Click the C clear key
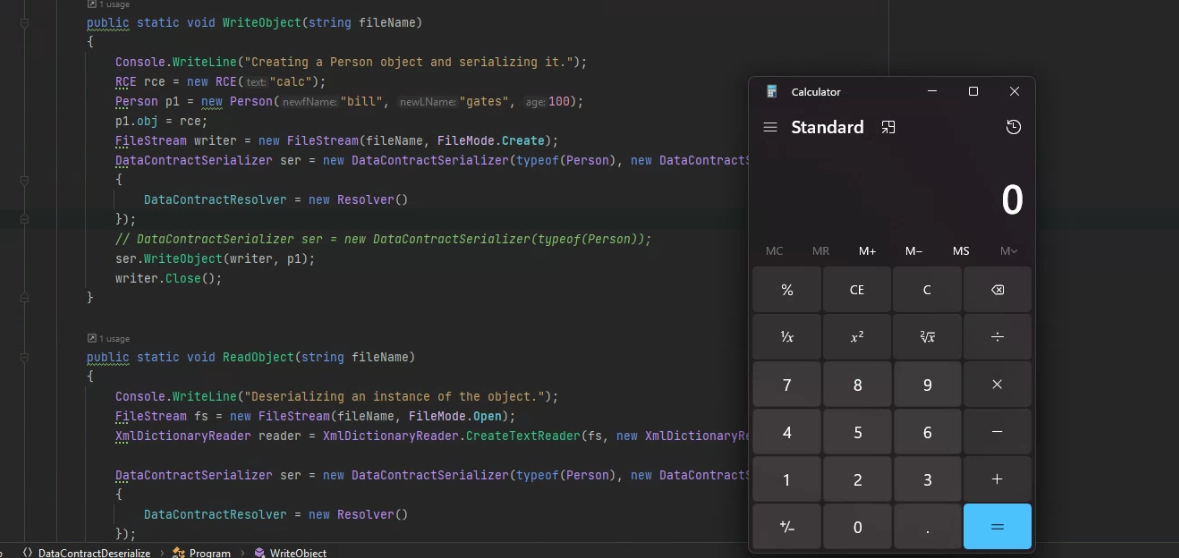 point(927,290)
